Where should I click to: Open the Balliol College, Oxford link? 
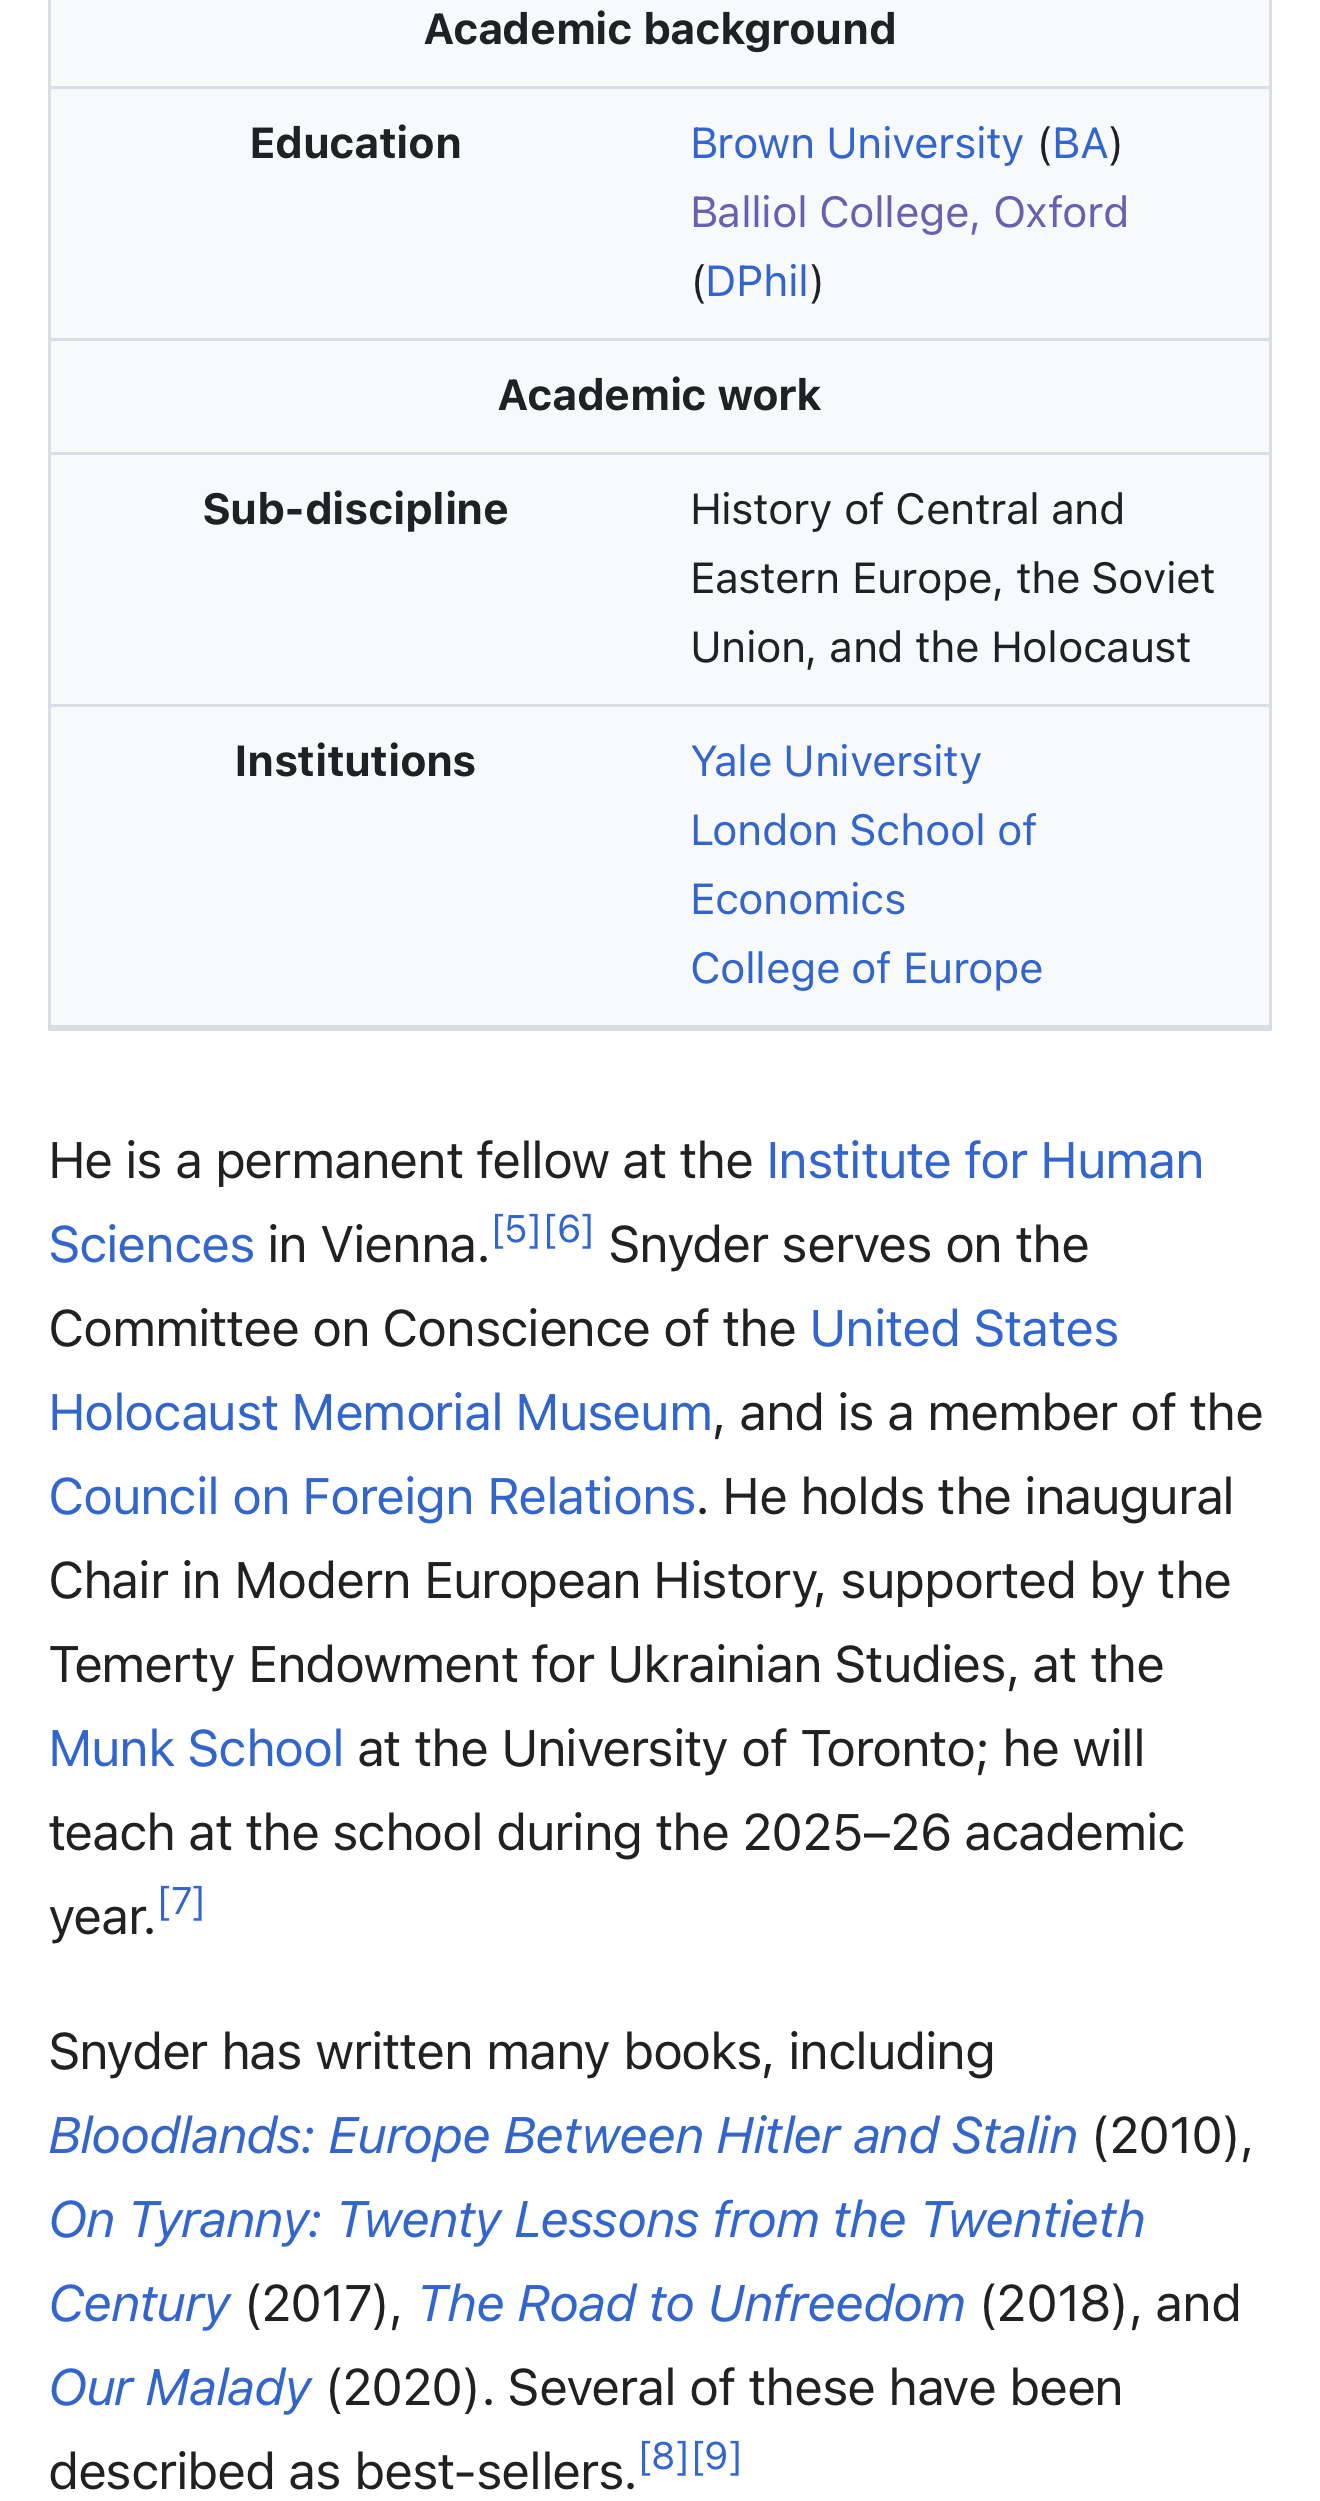click(909, 213)
